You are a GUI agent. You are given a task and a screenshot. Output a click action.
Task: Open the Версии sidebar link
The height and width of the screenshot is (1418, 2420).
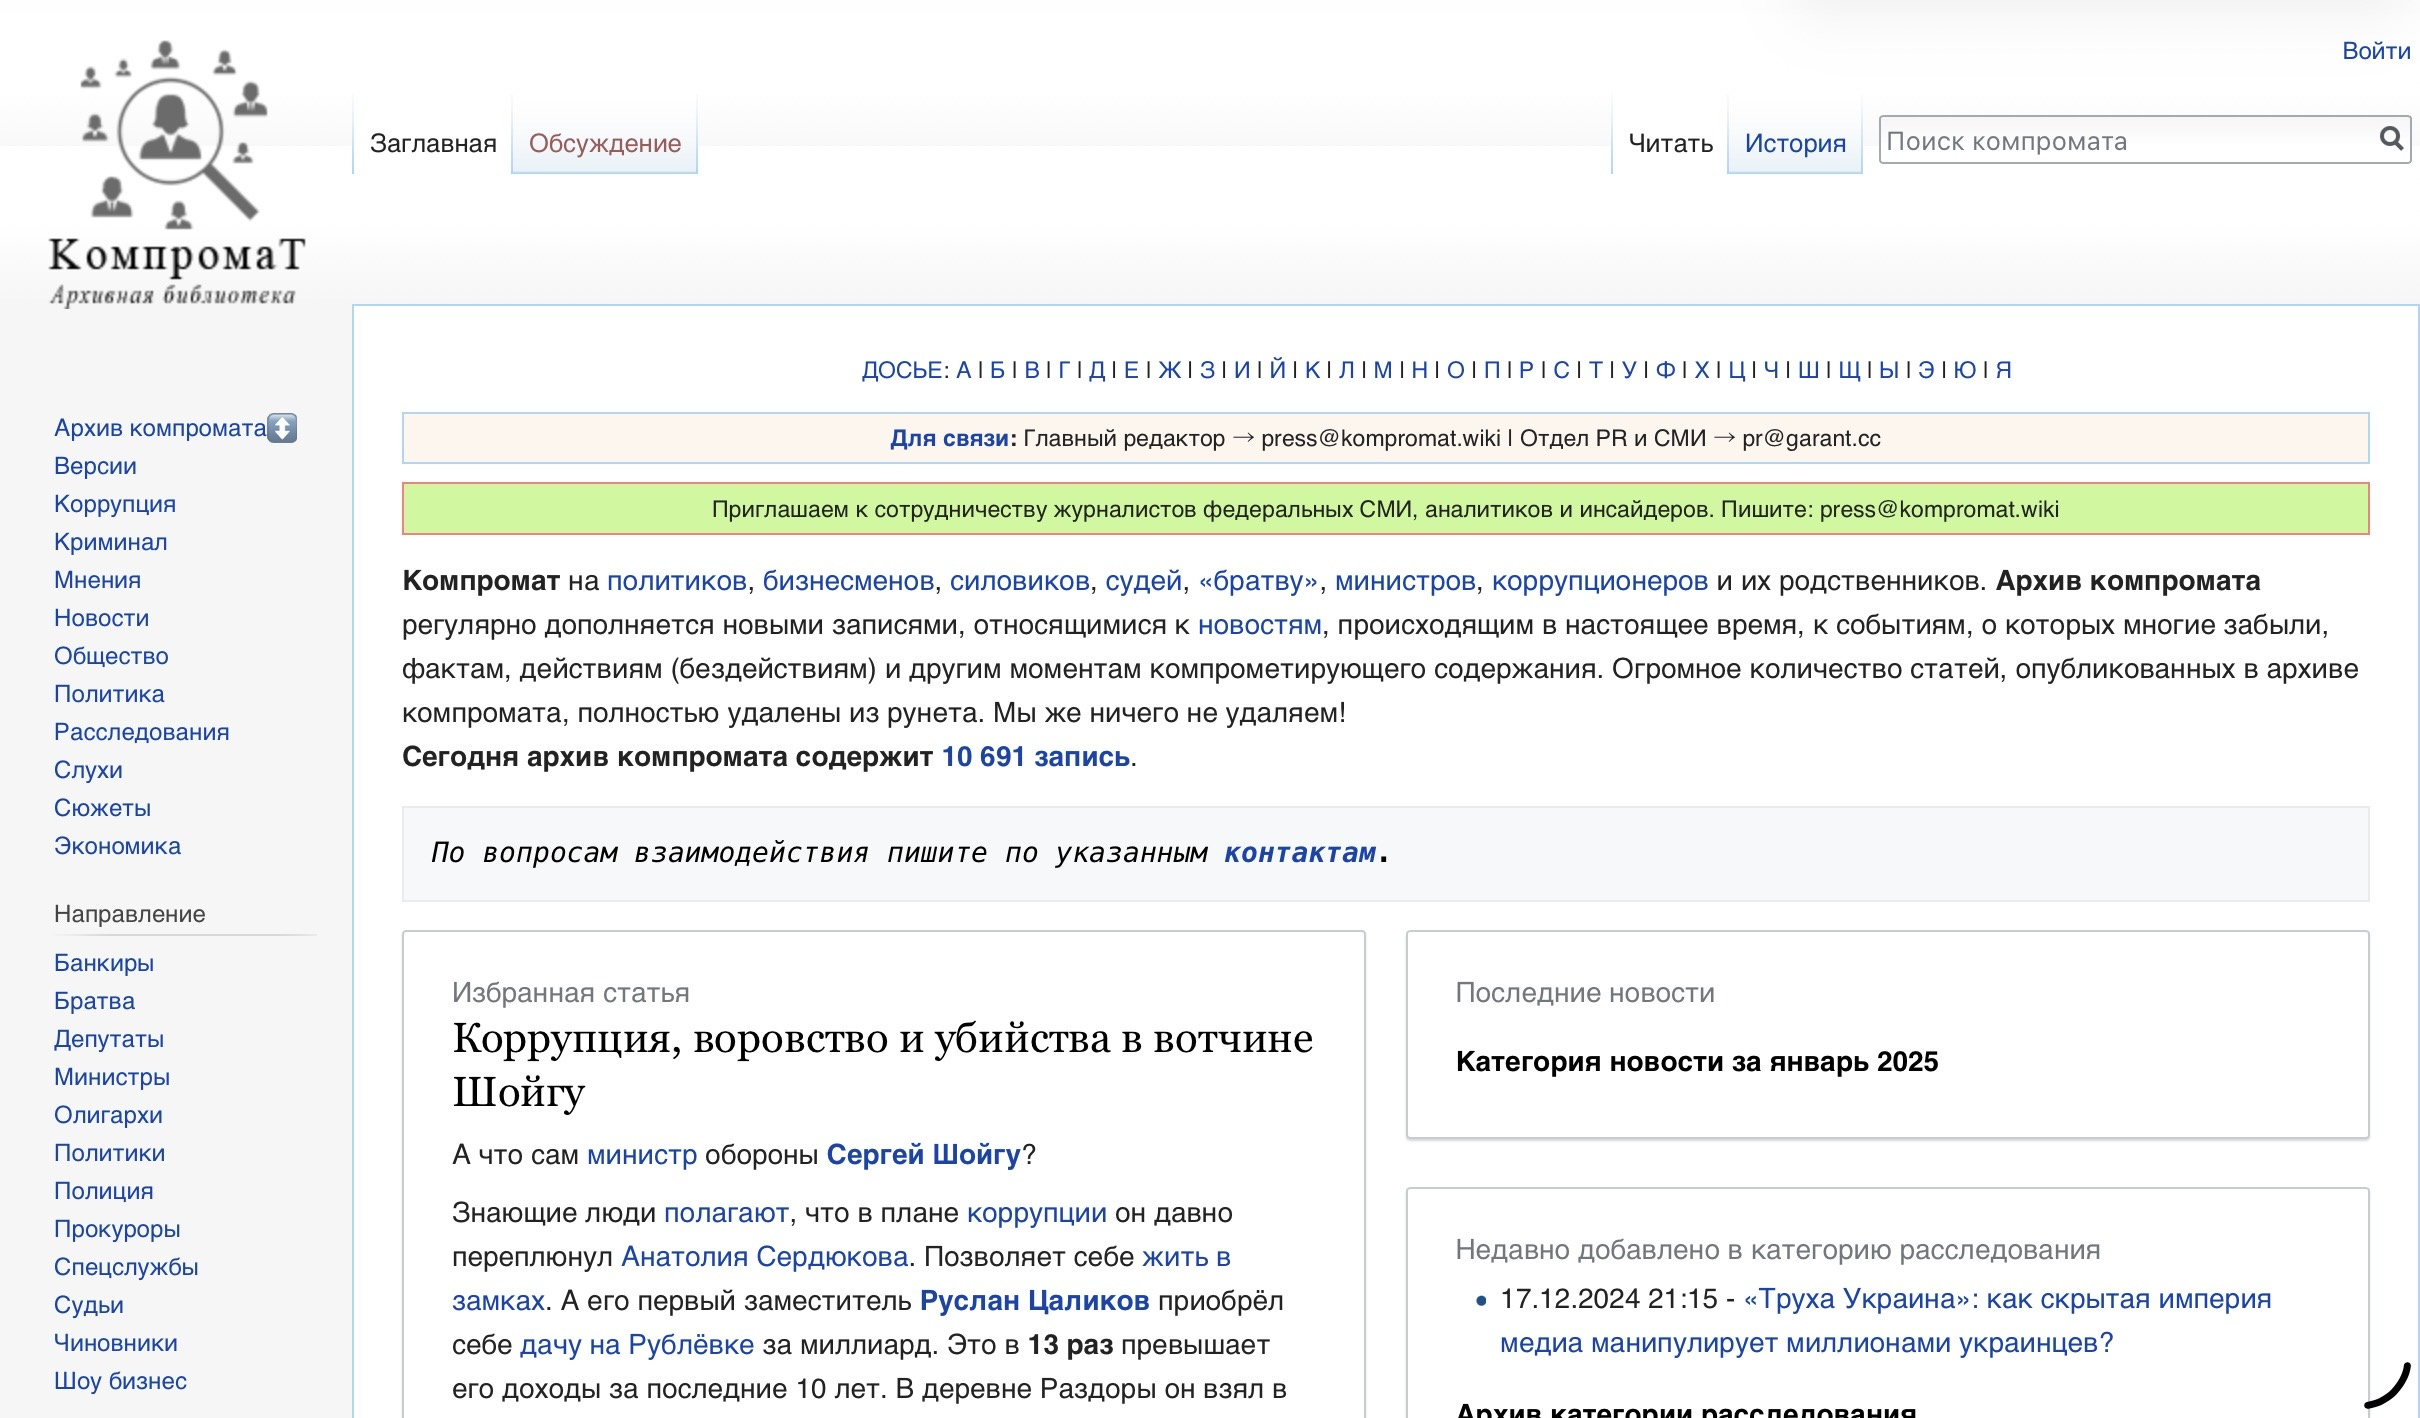pyautogui.click(x=95, y=466)
